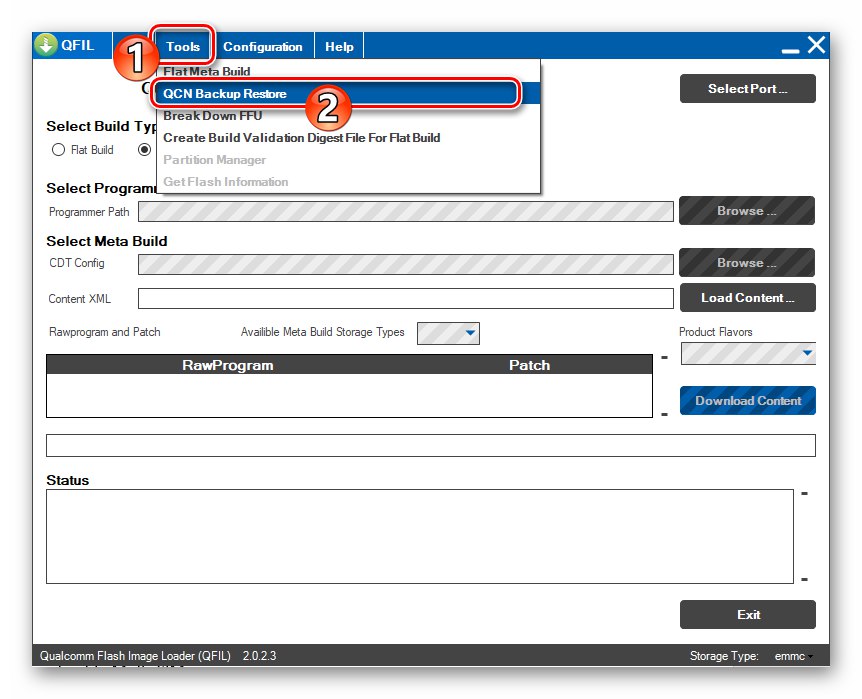
Task: Click the download progress bar
Action: pos(430,445)
